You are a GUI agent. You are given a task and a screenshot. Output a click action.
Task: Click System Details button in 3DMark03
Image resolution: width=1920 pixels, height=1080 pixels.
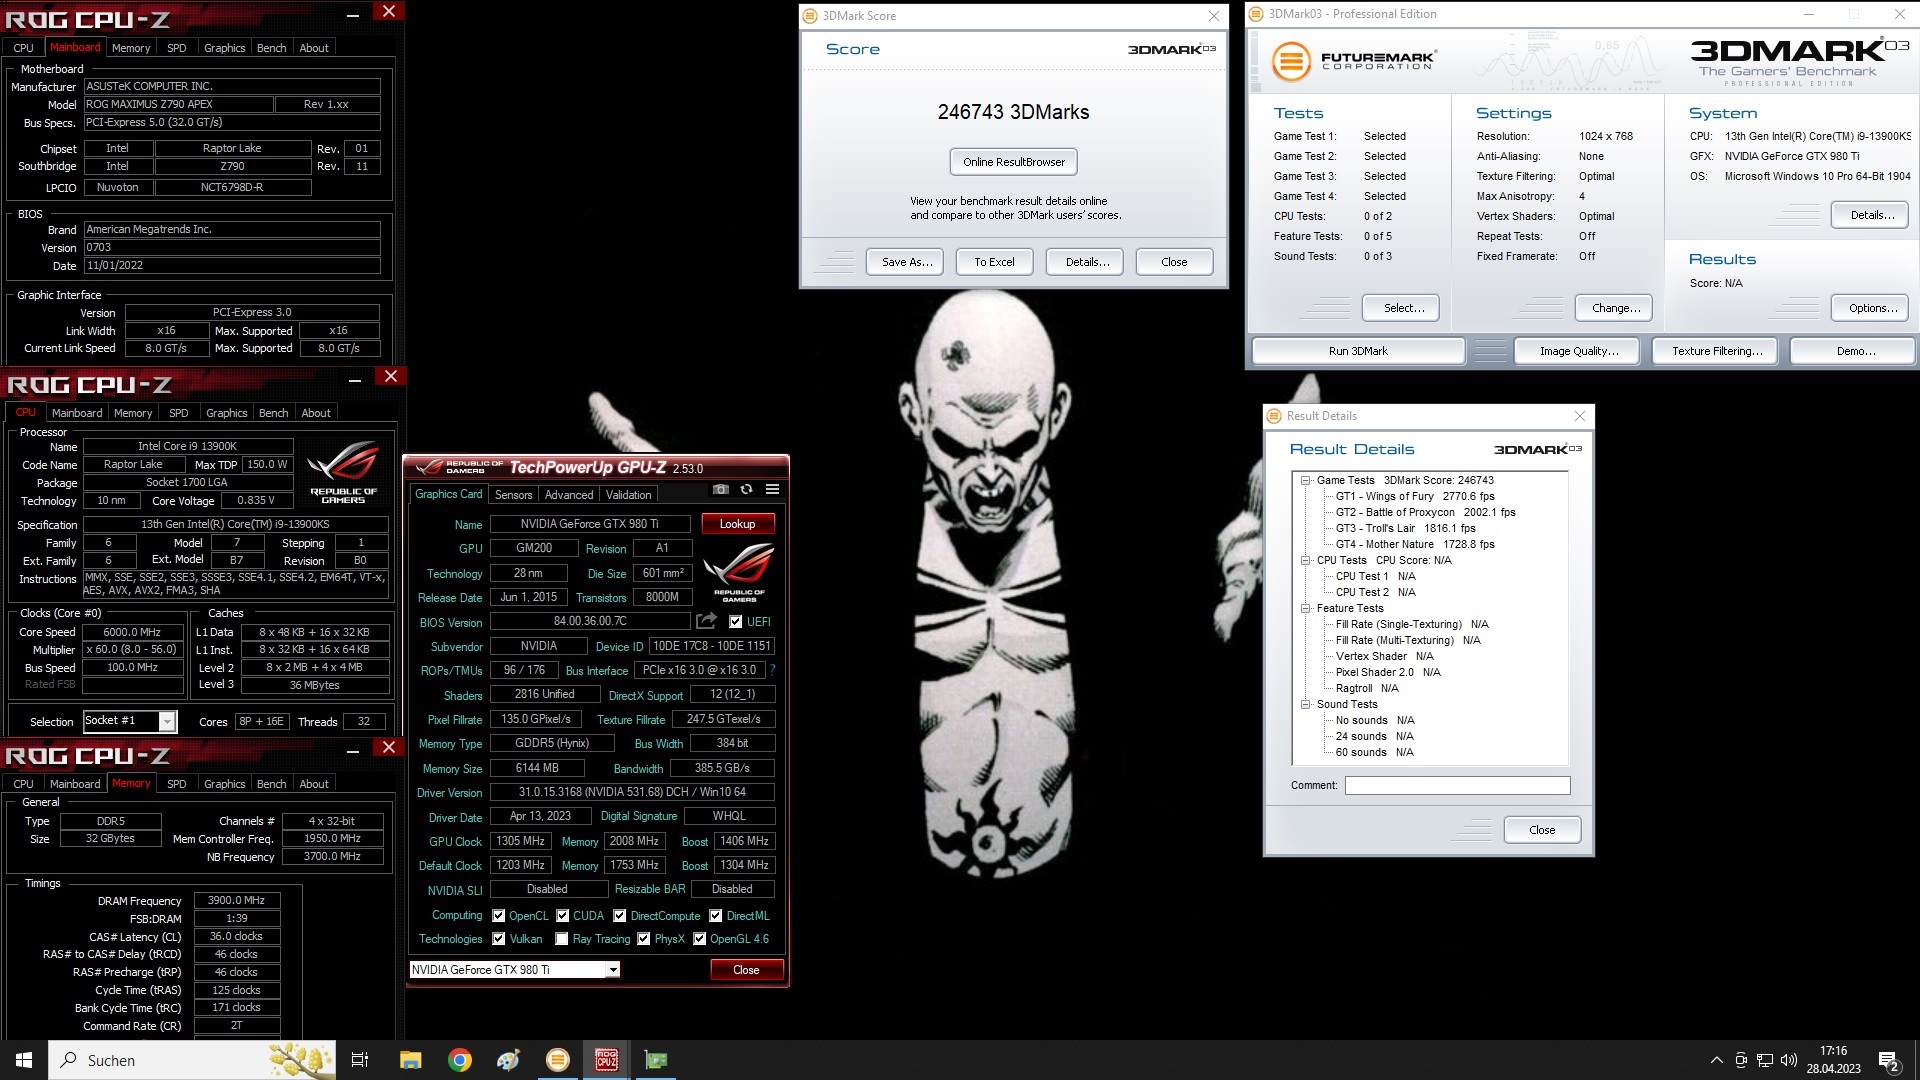point(1872,215)
